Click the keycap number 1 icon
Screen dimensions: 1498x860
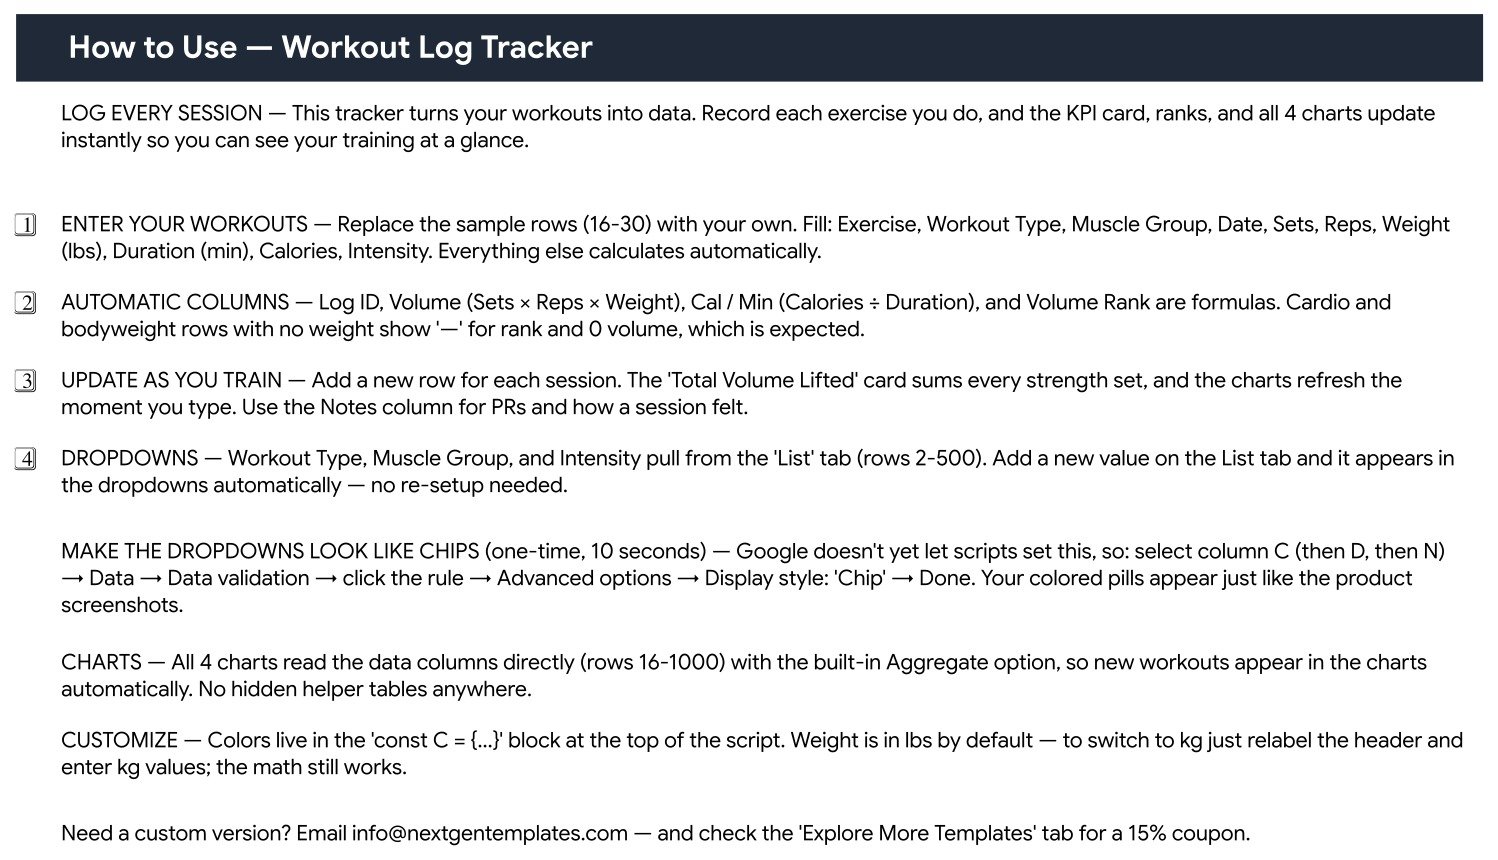click(26, 225)
